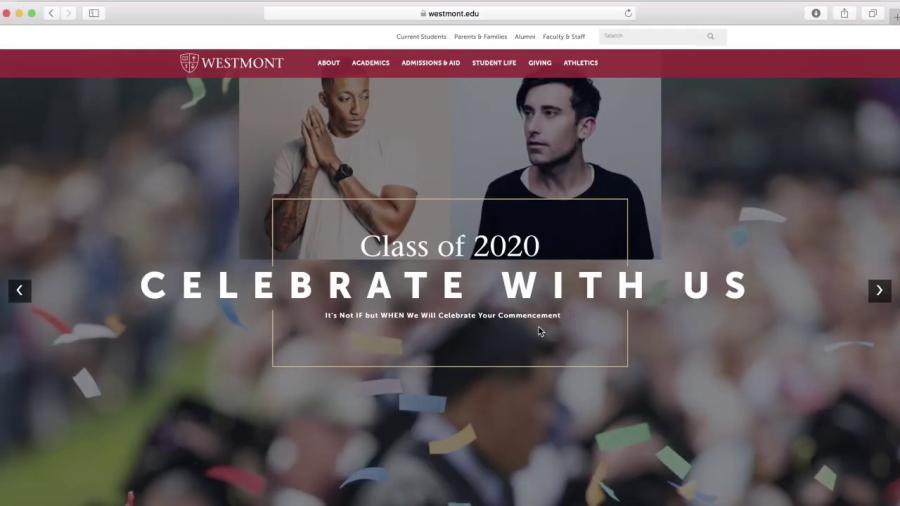Viewport: 900px width, 506px height.
Task: Open the Athletics menu
Action: click(580, 63)
